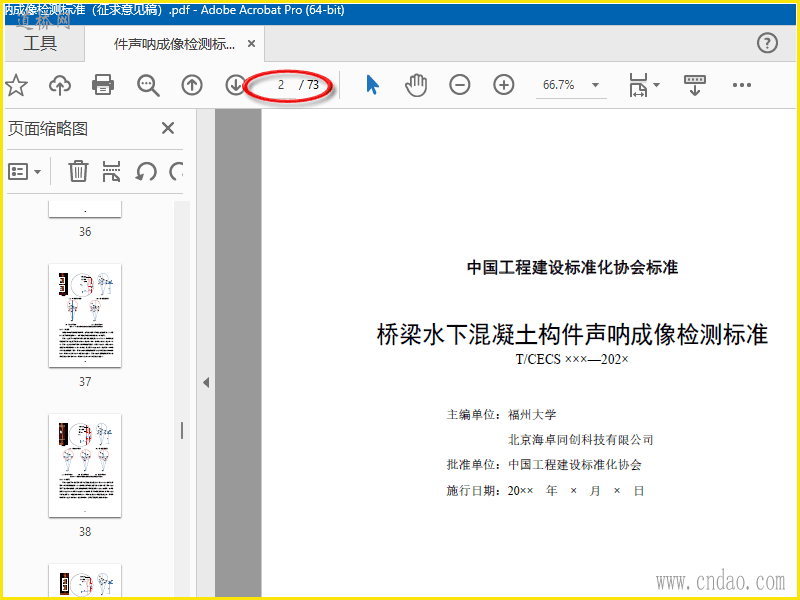Click the 页面缩略图 panel title
Viewport: 800px width, 600px height.
point(48,129)
